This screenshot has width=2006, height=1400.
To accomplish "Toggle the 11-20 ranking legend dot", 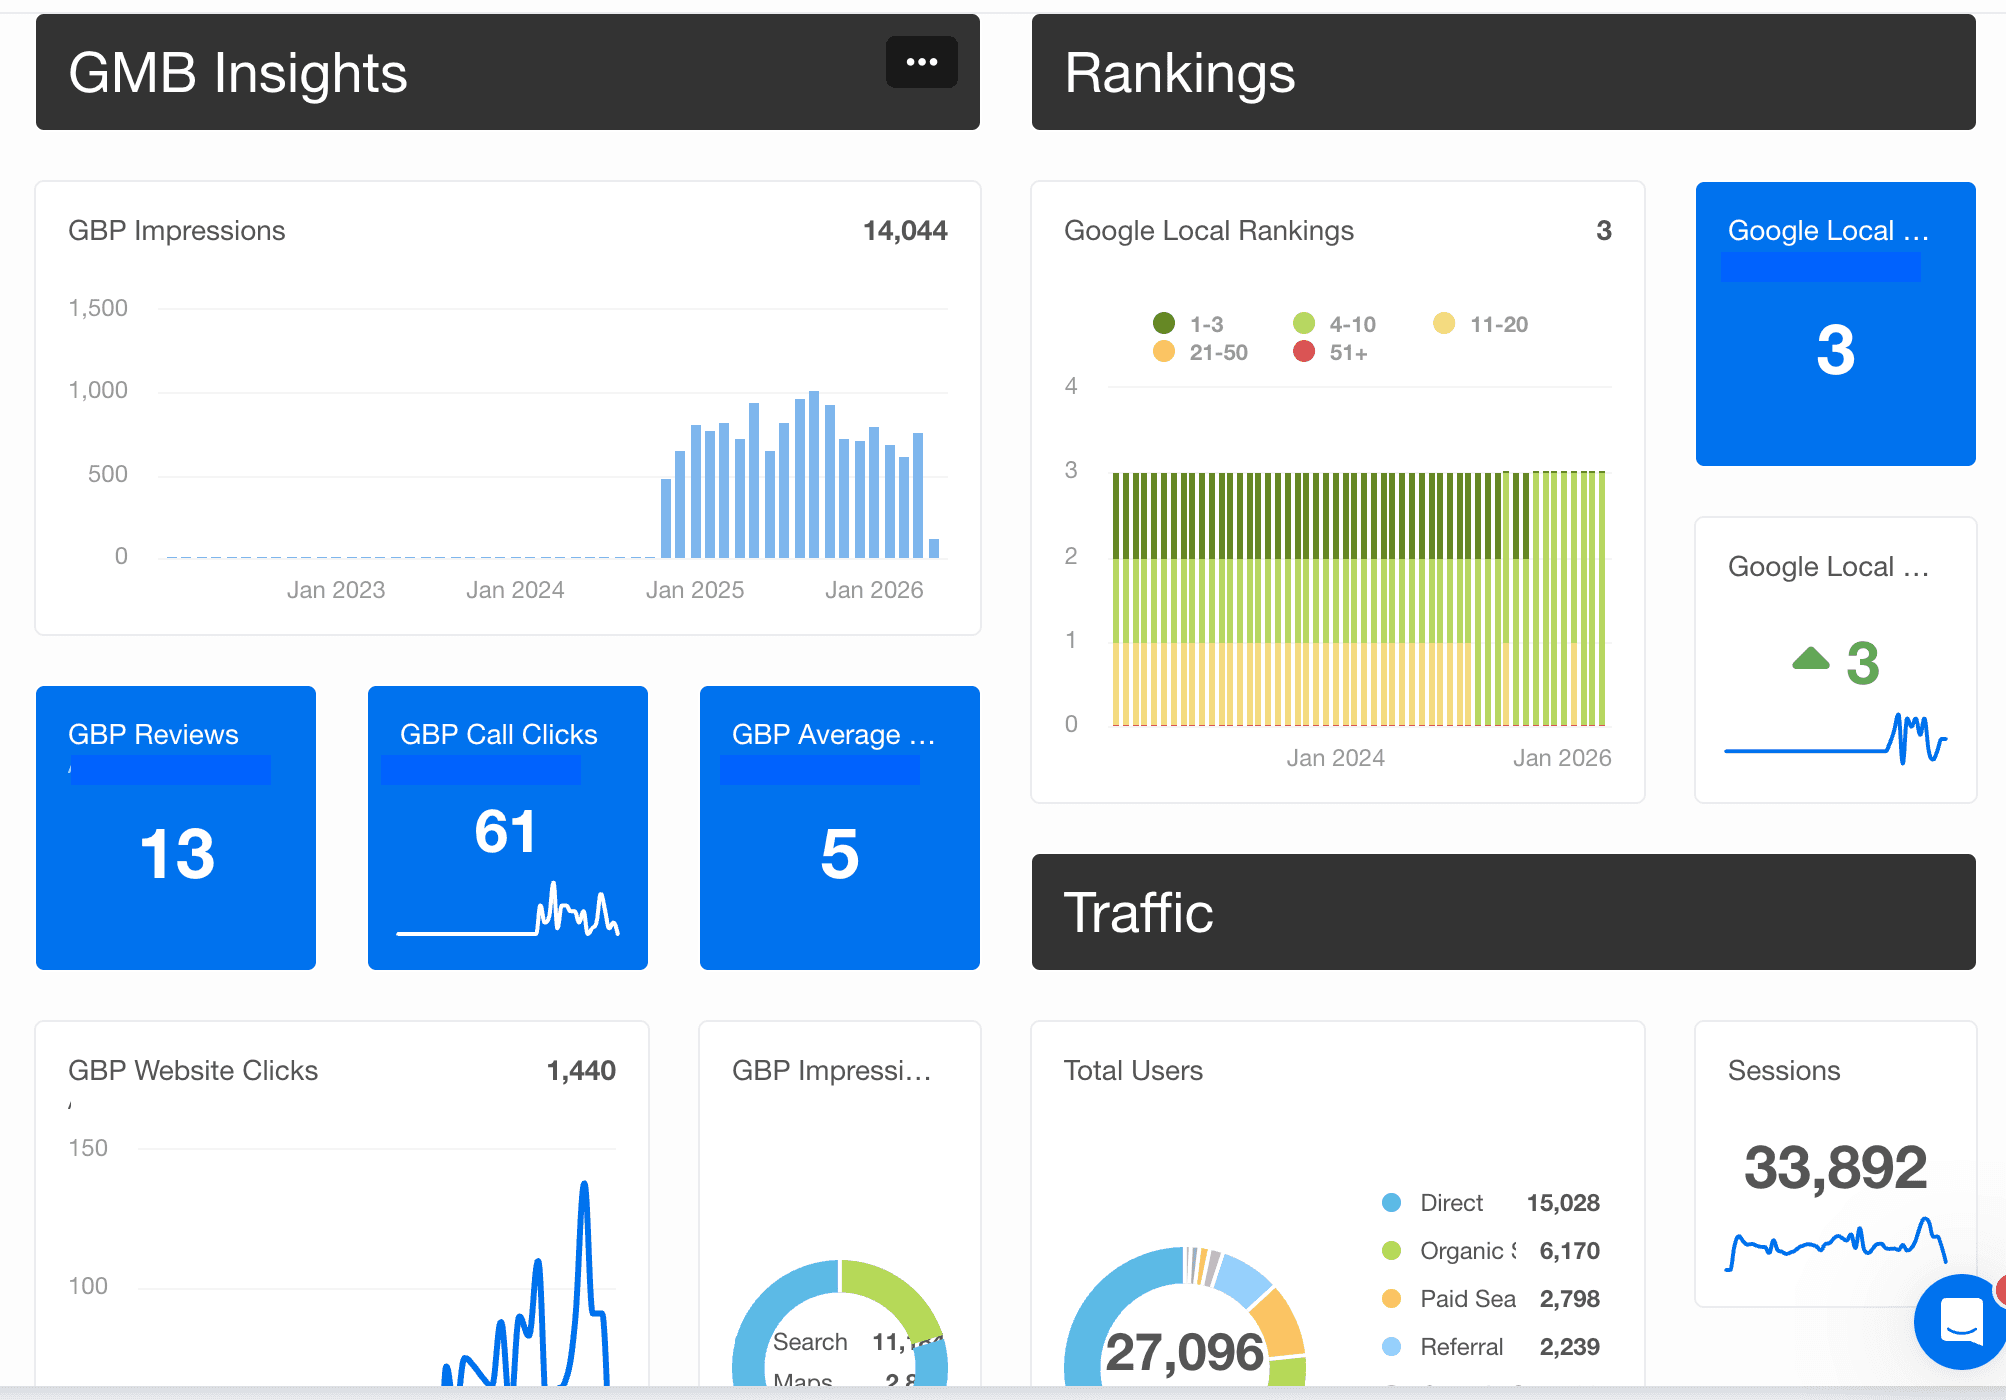I will 1444,323.
